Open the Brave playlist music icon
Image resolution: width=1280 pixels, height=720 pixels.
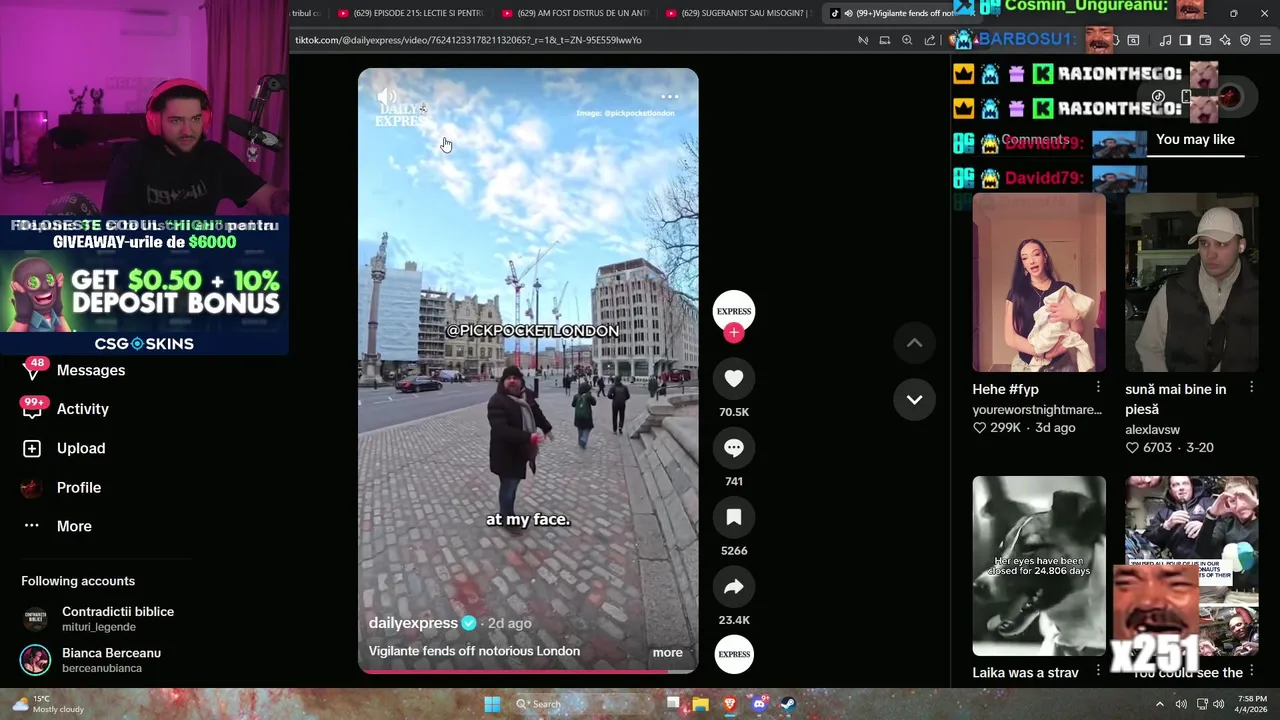pos(1165,40)
